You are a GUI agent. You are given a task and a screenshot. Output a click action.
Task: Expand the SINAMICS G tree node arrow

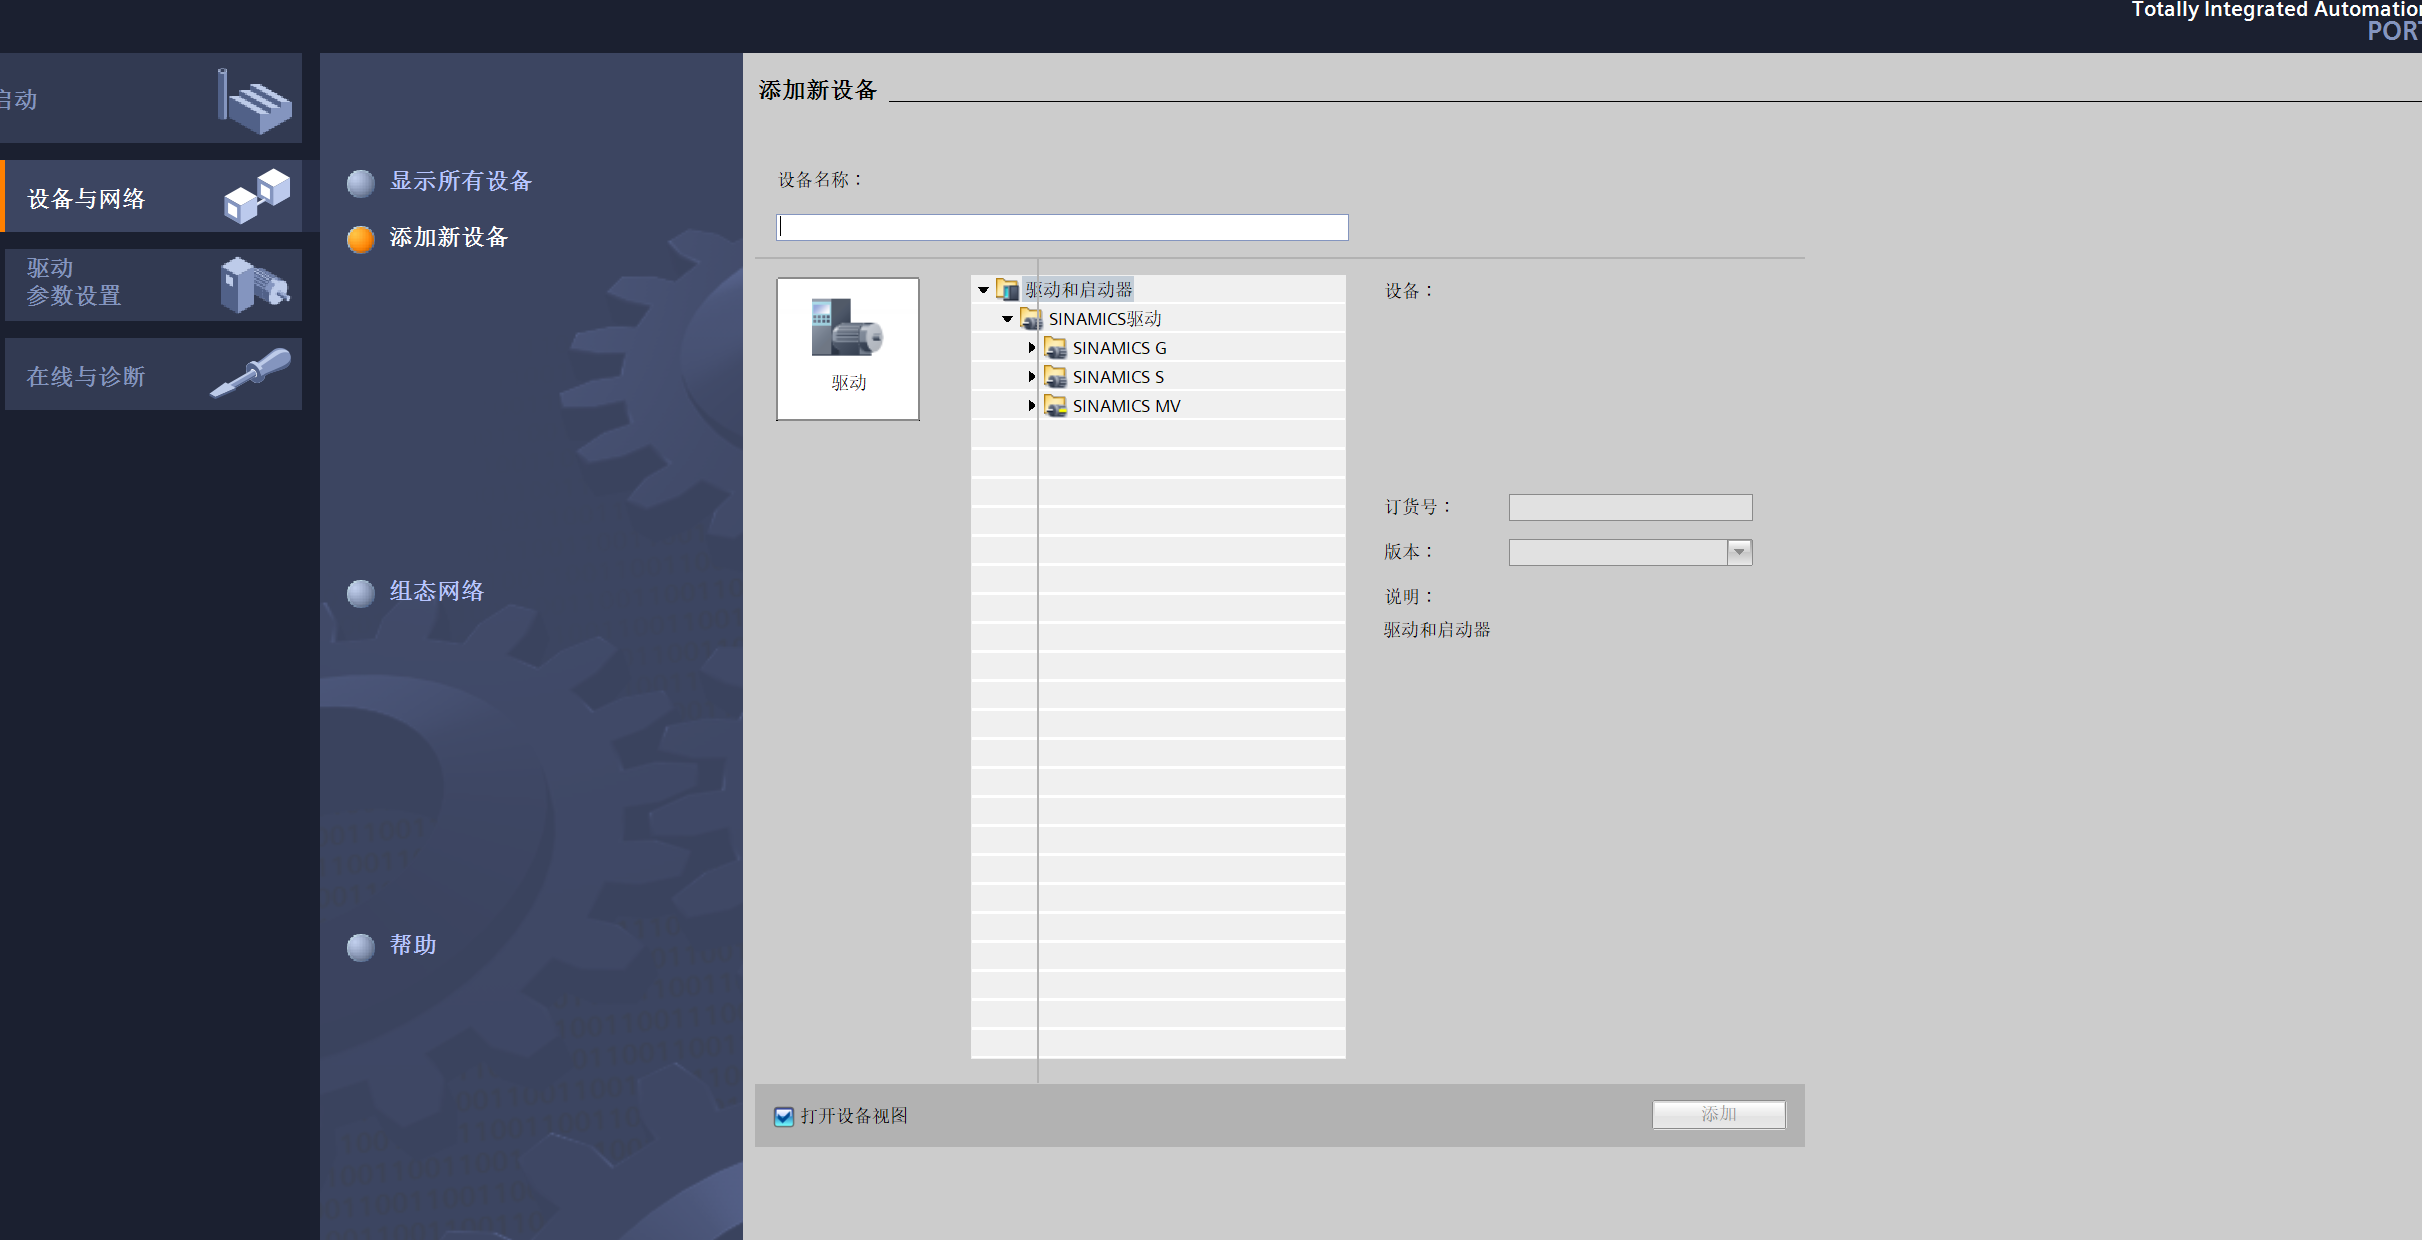click(x=1031, y=348)
